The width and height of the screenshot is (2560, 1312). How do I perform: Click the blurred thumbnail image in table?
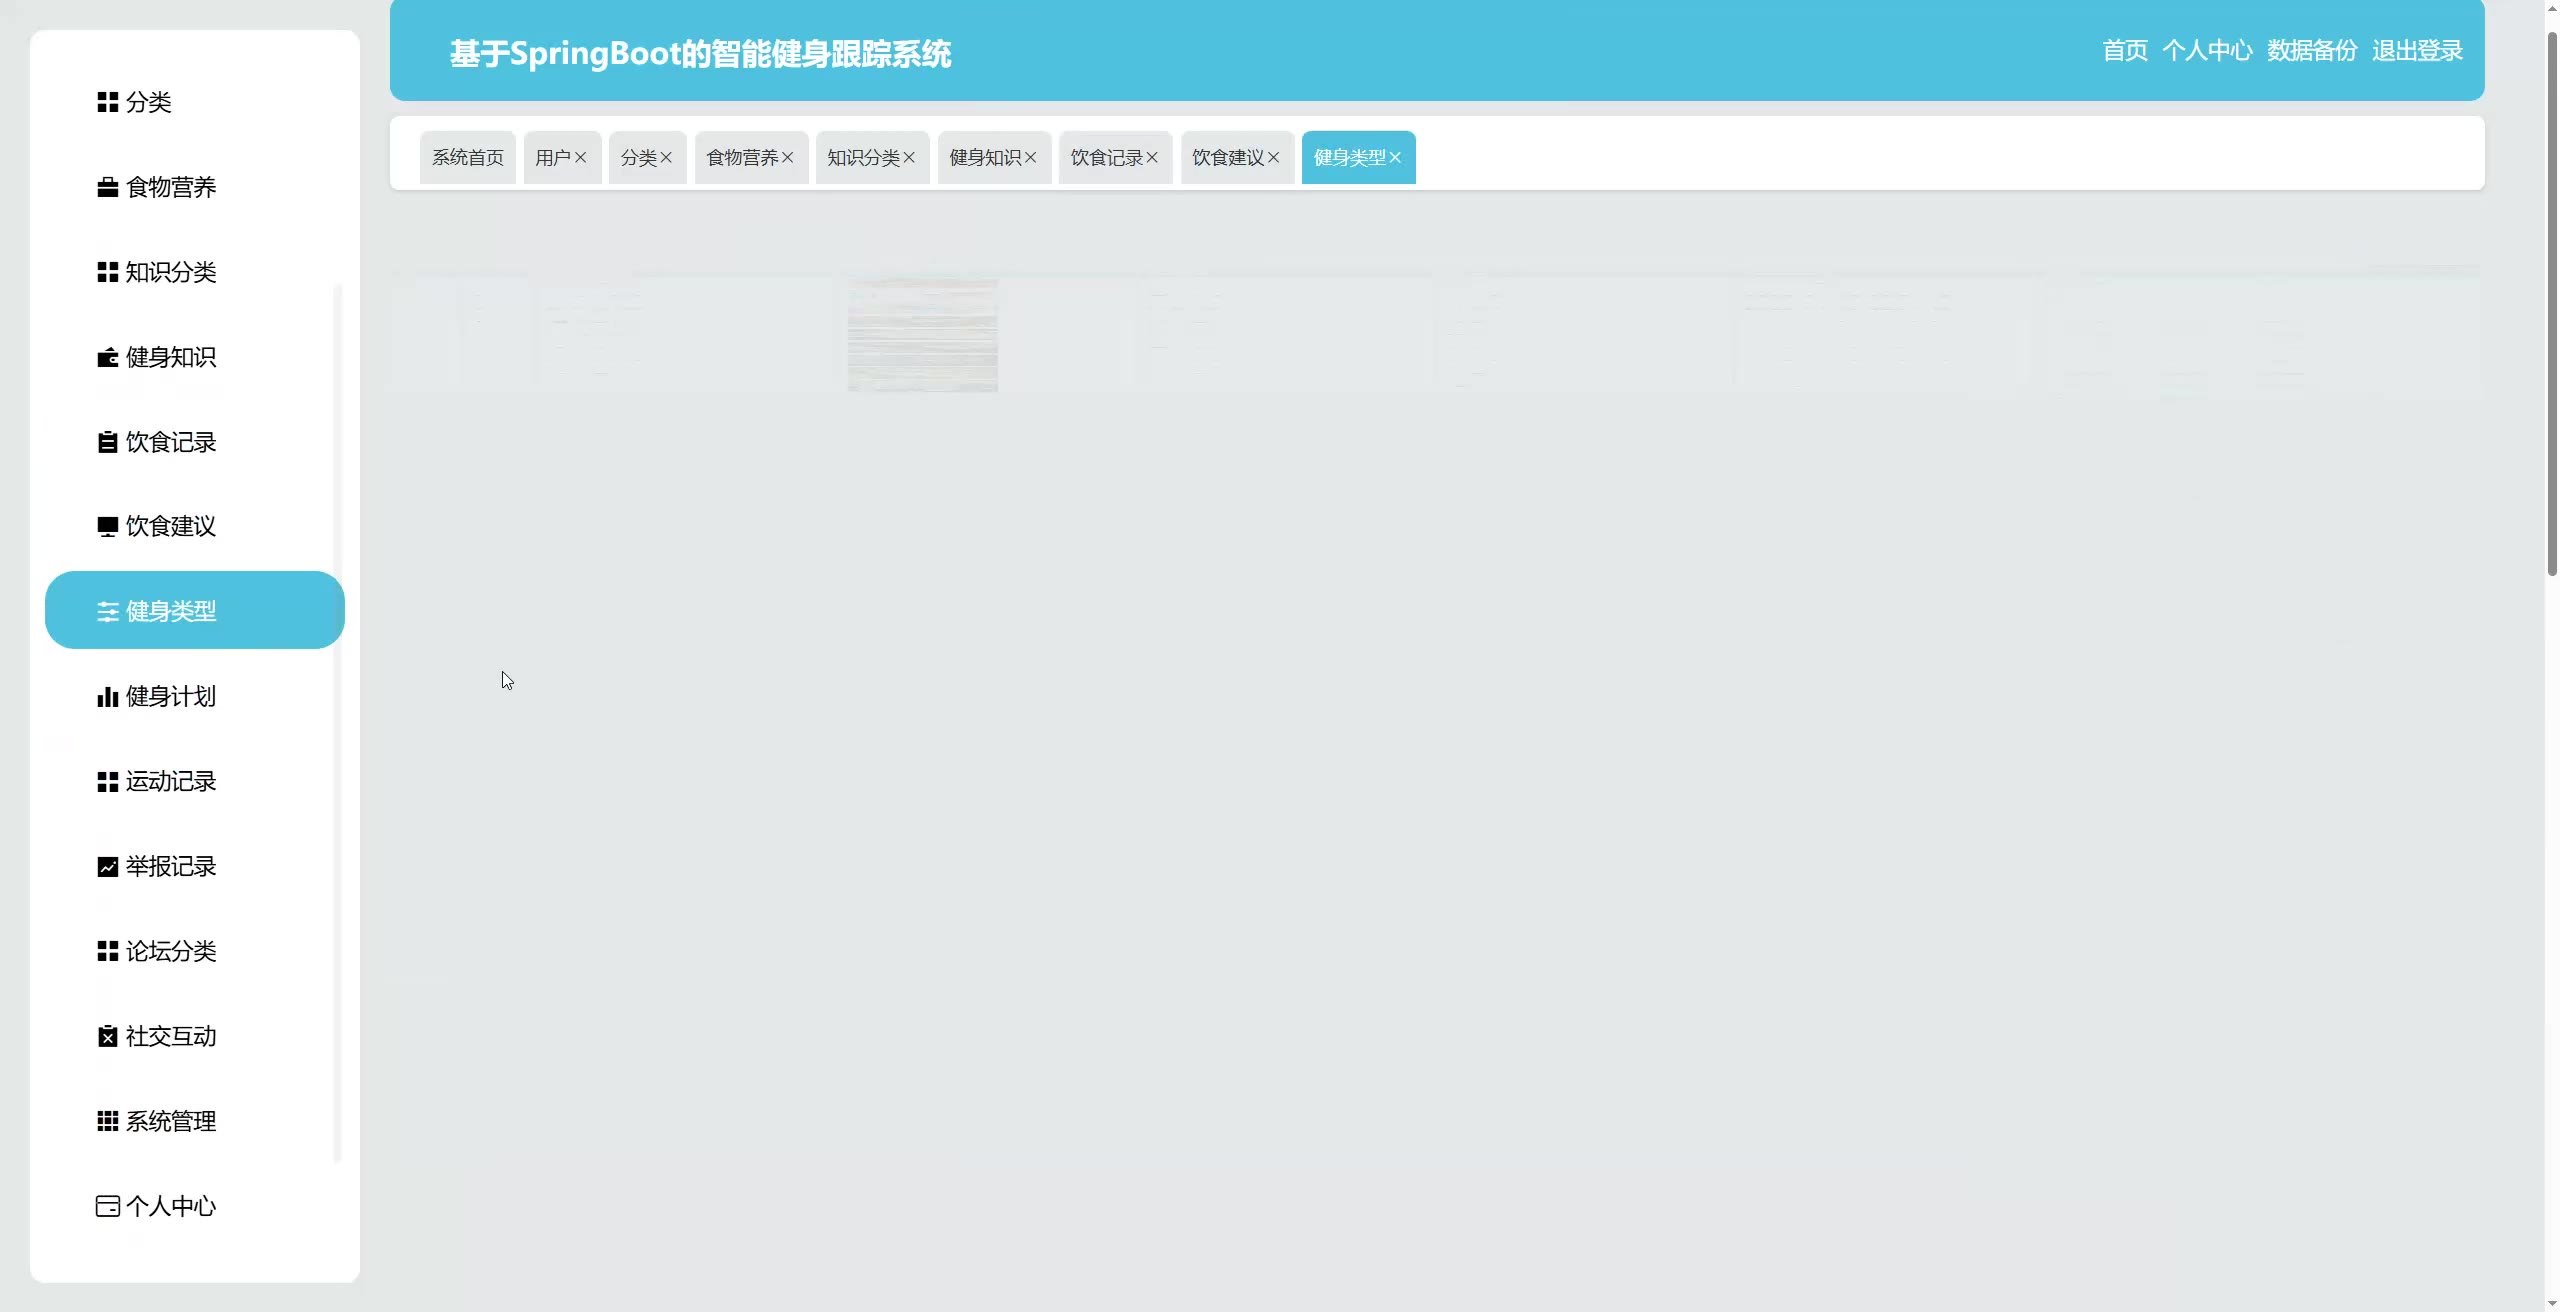click(x=922, y=335)
